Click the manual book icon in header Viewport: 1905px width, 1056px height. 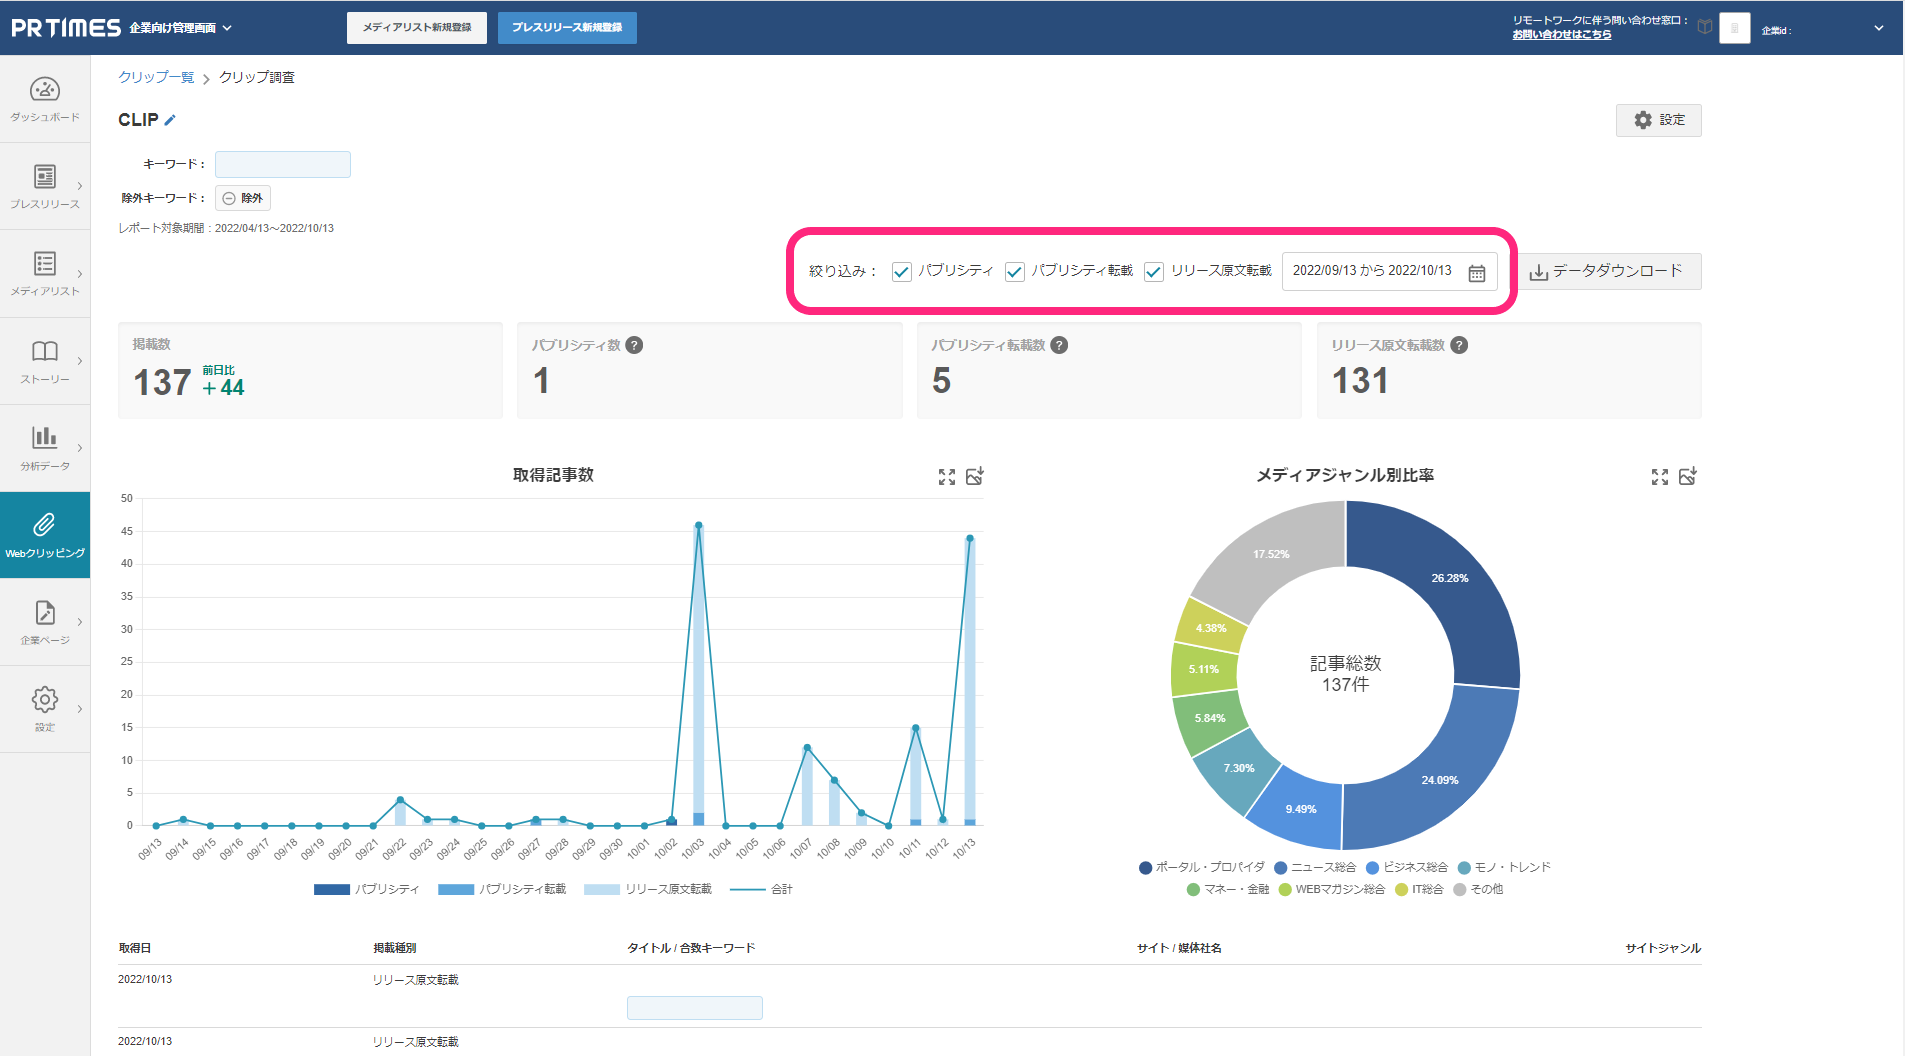tap(1705, 27)
